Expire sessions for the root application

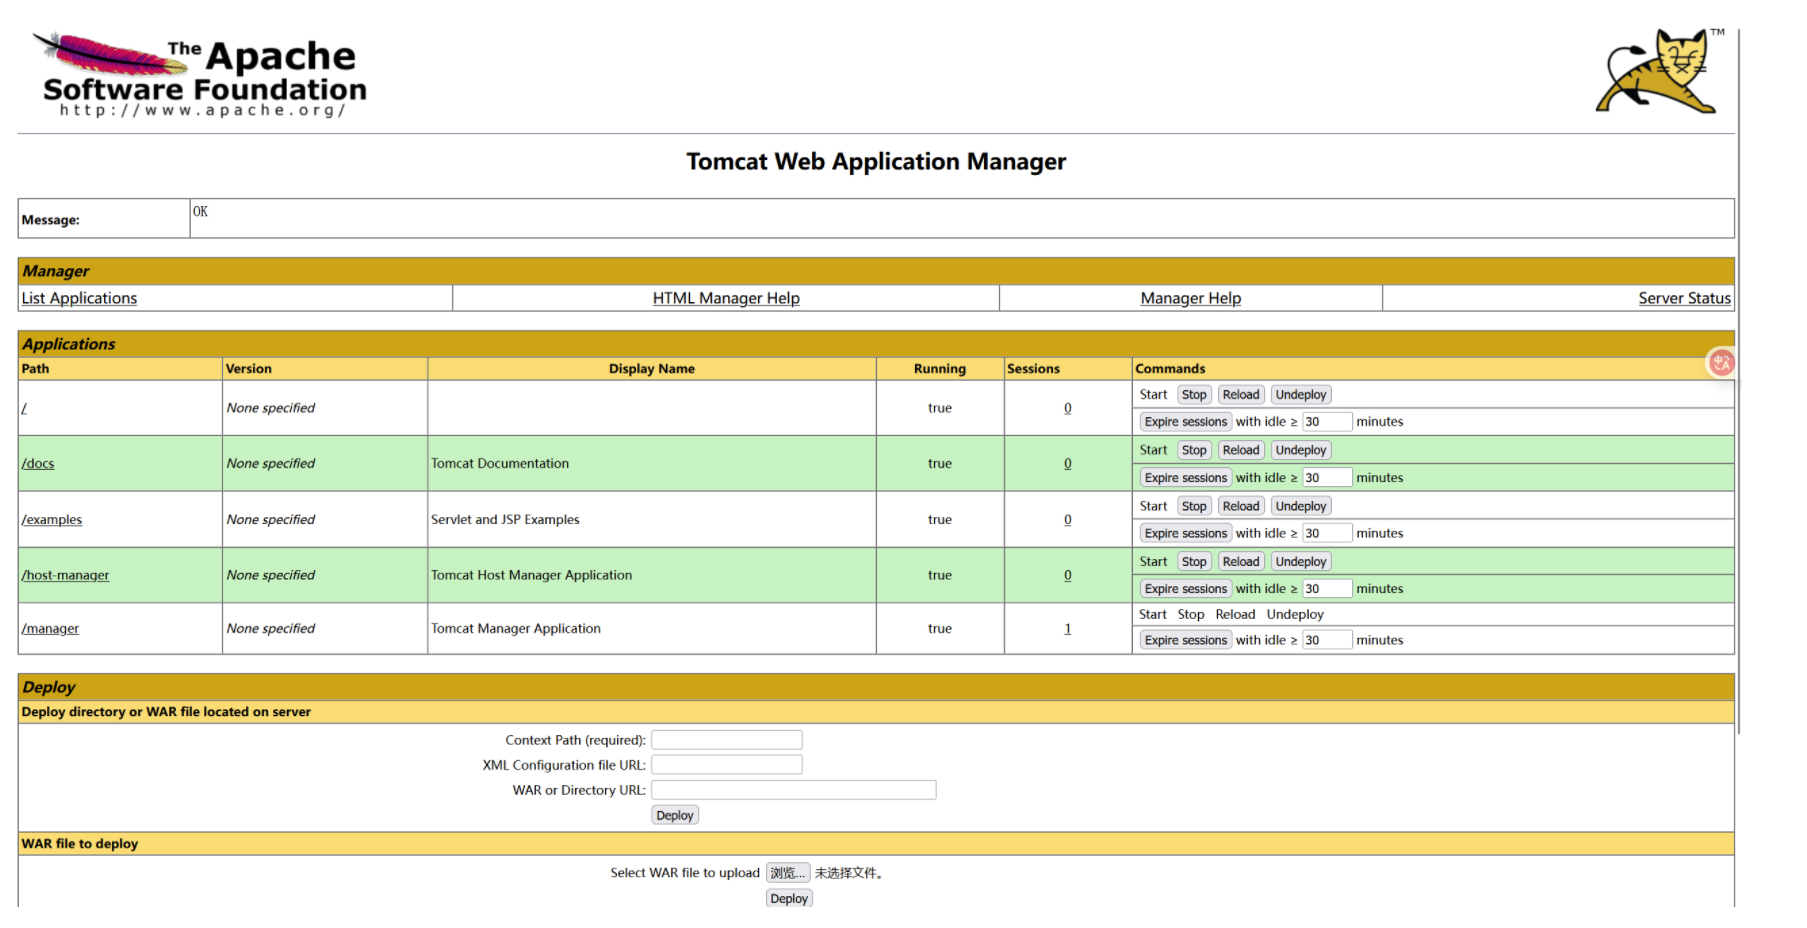coord(1186,422)
